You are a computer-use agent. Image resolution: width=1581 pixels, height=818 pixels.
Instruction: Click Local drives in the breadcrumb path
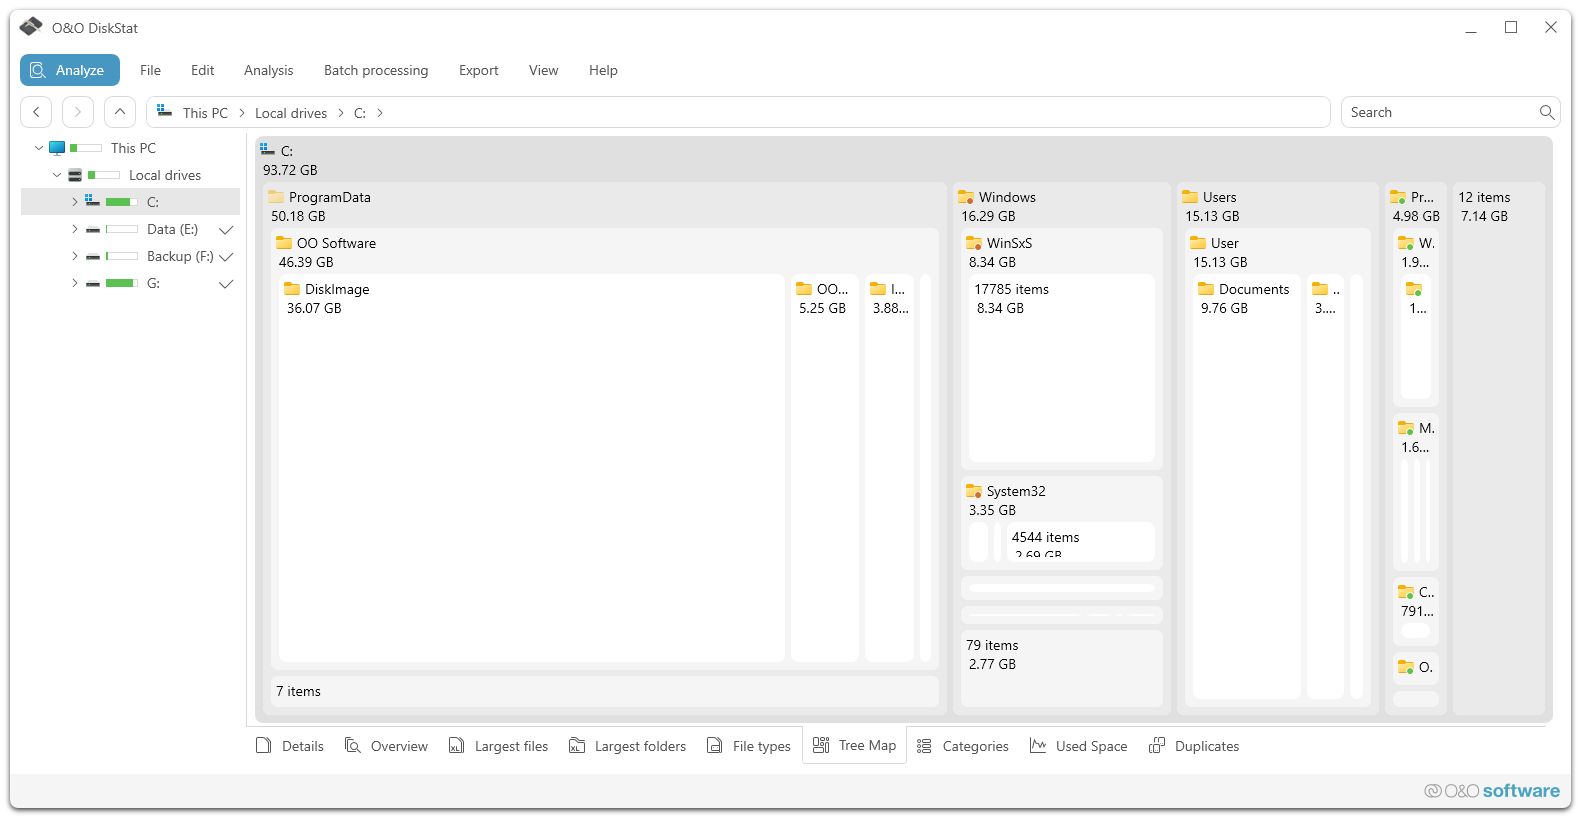tap(291, 113)
